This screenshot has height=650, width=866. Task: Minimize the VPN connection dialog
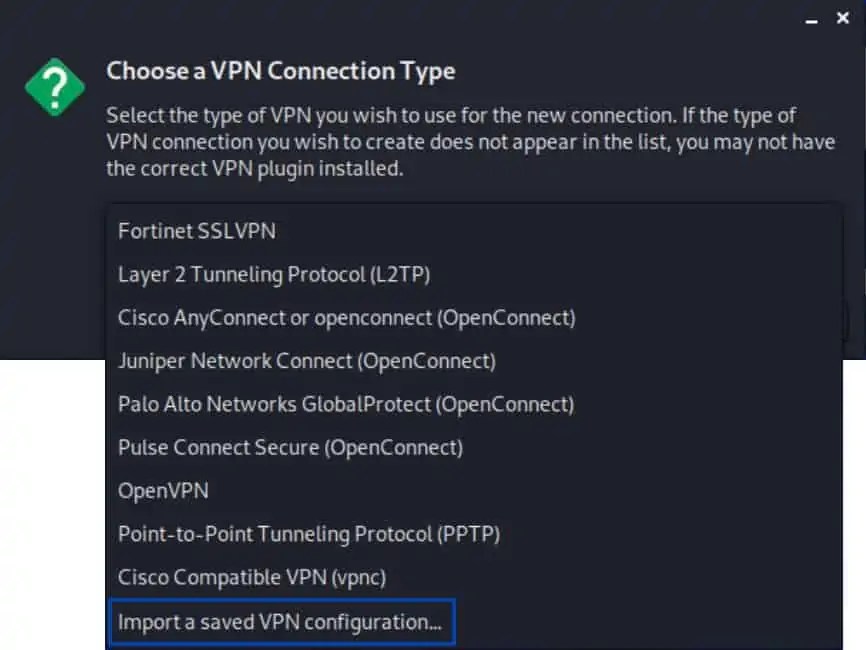(x=813, y=18)
